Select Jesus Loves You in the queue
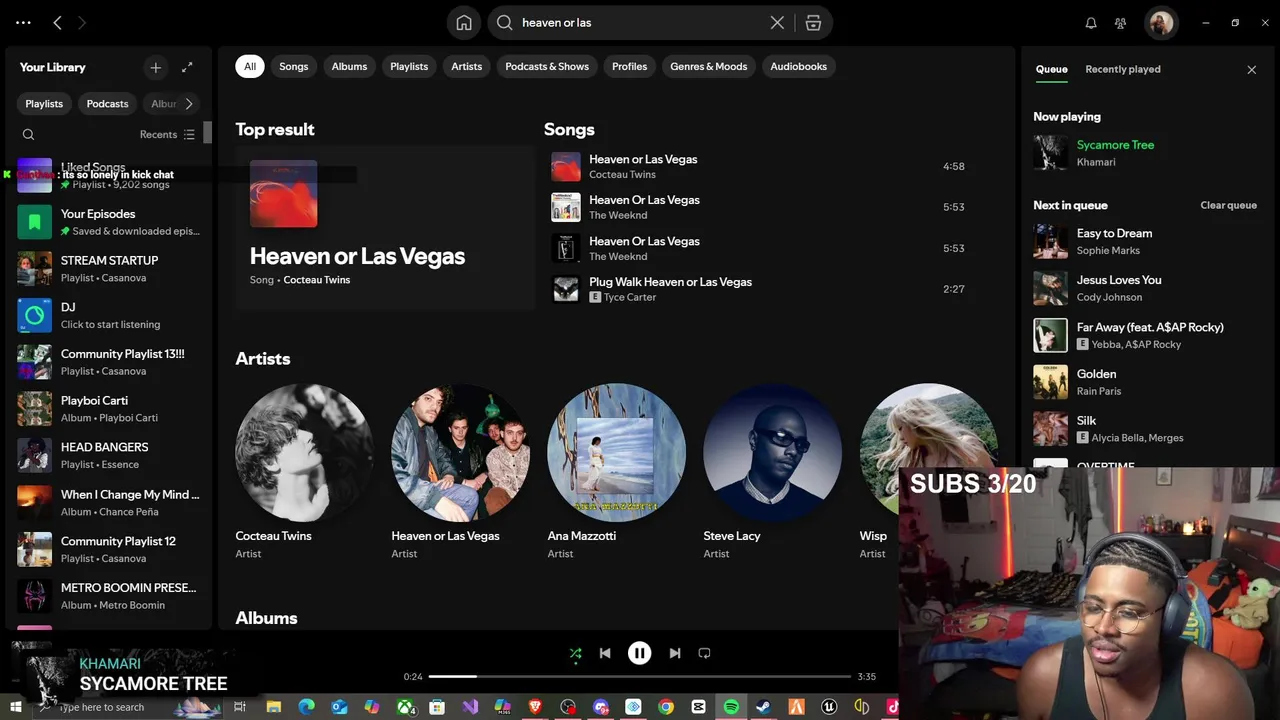Screen dimensions: 1280x720 1145,288
